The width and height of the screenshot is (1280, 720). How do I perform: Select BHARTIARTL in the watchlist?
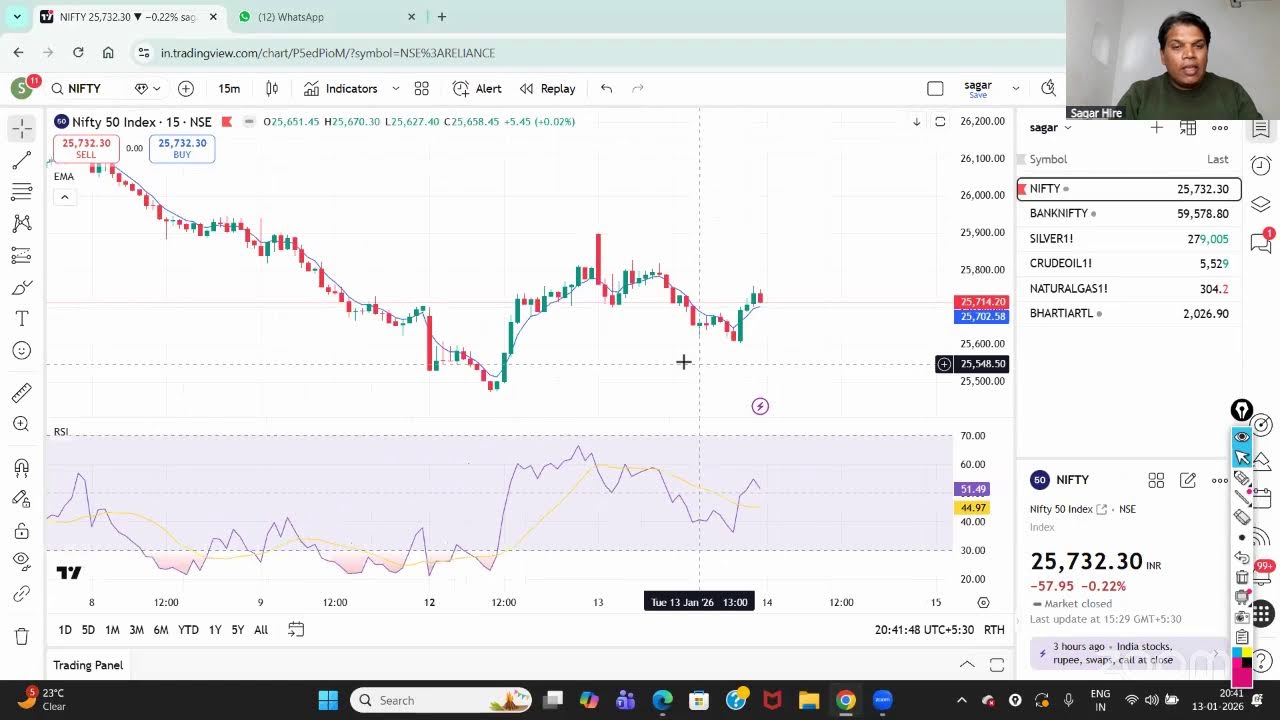pos(1129,313)
